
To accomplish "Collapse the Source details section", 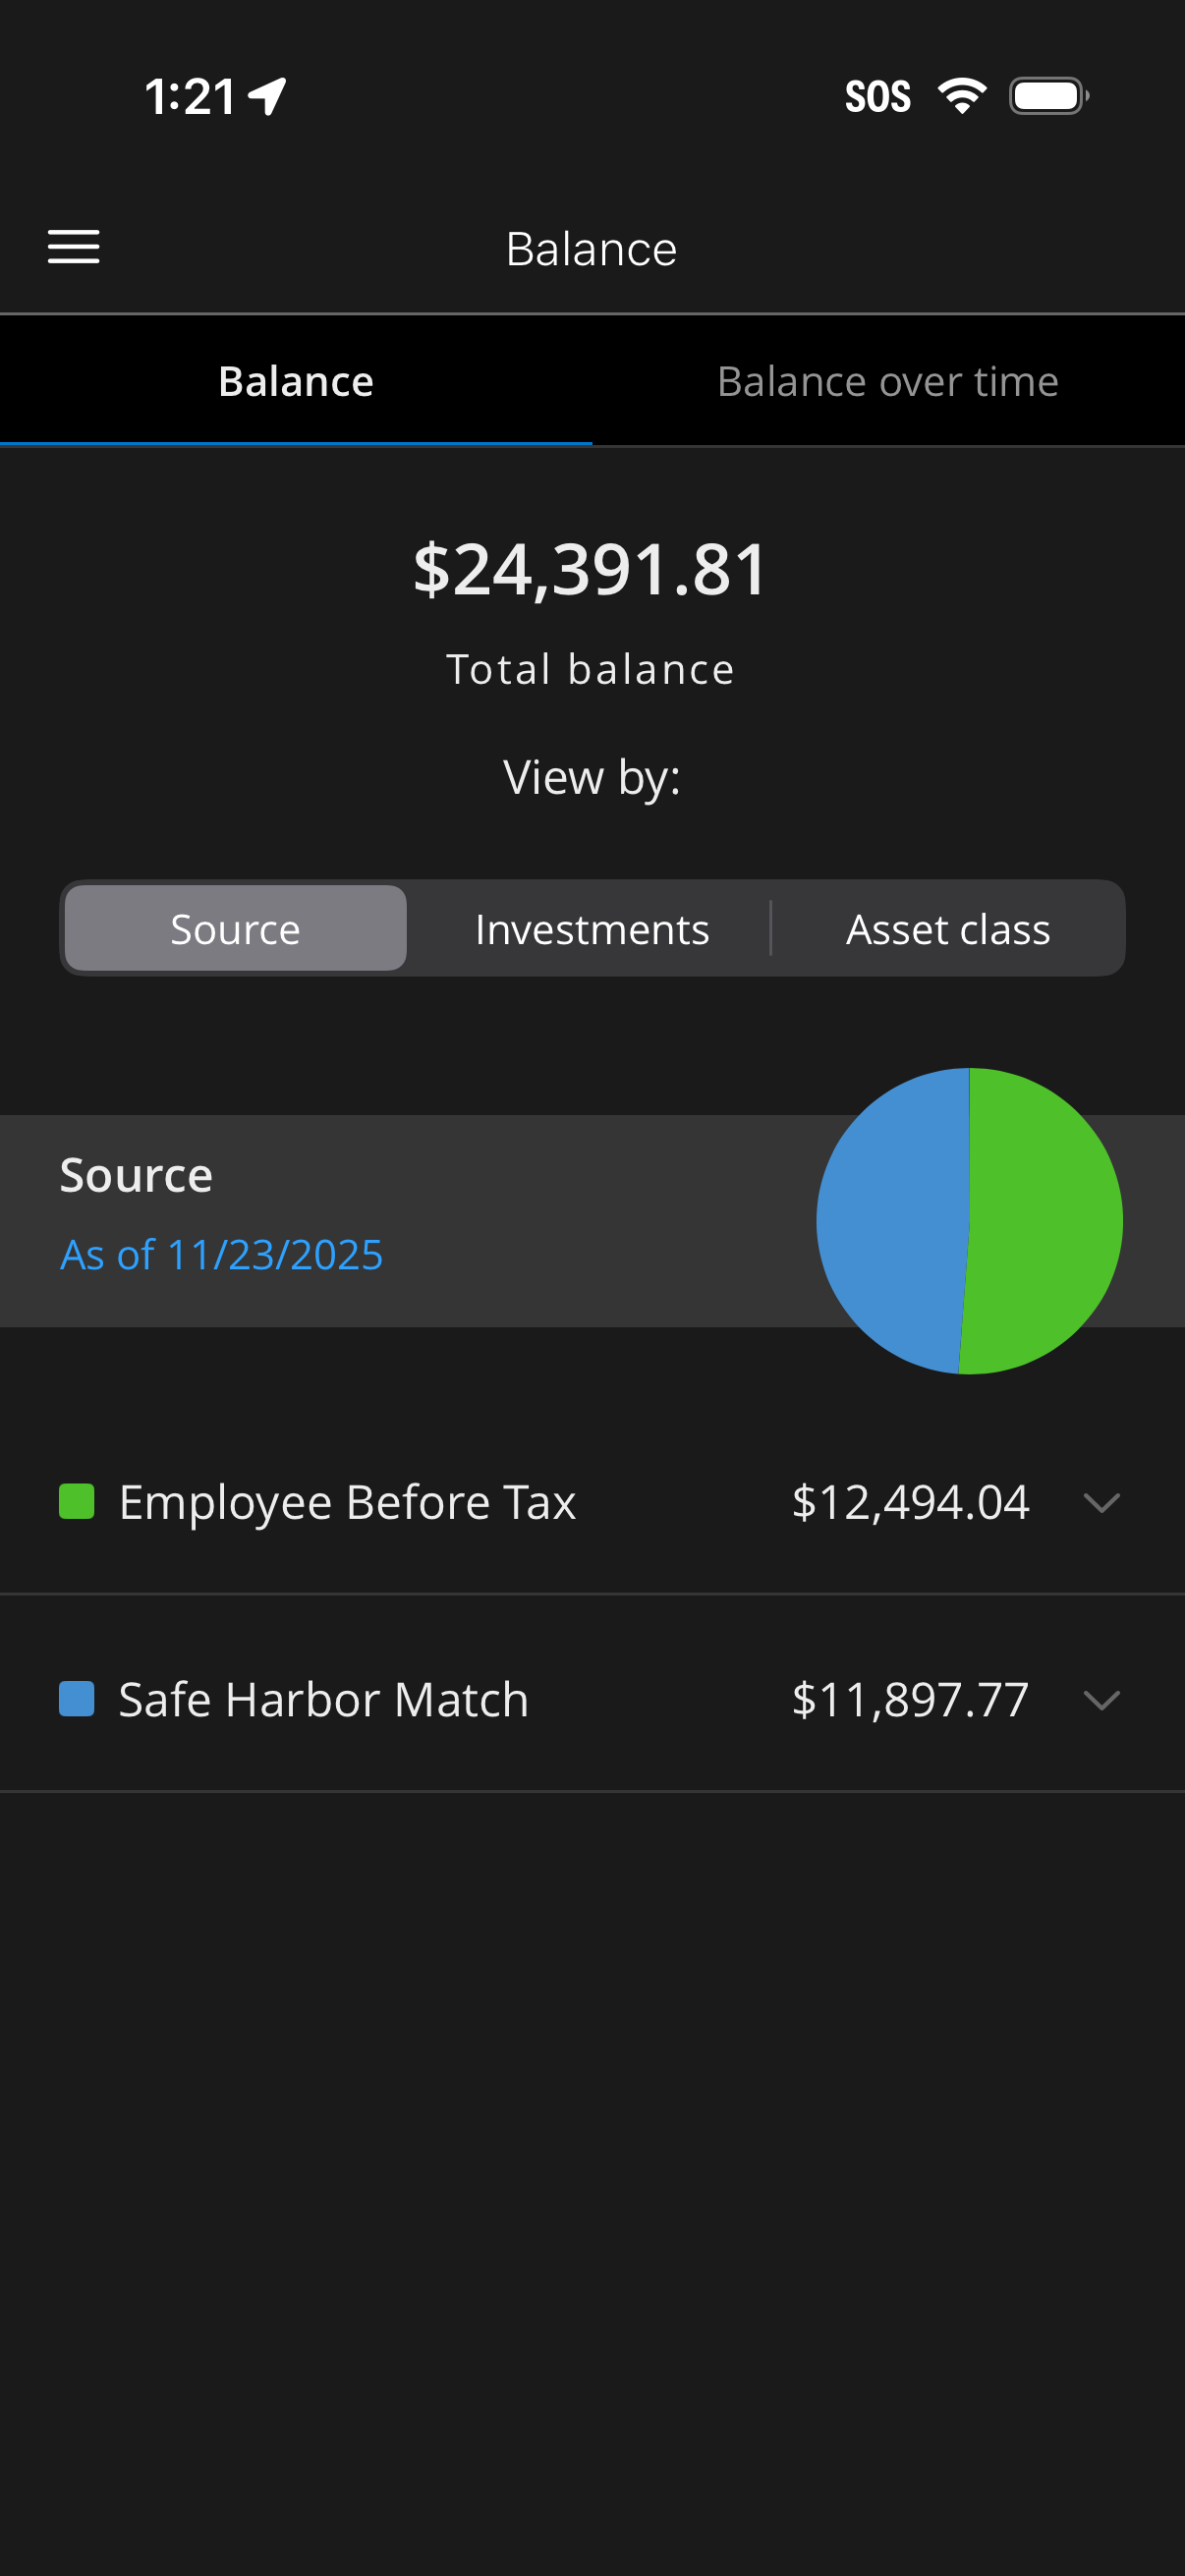I will pos(136,1175).
